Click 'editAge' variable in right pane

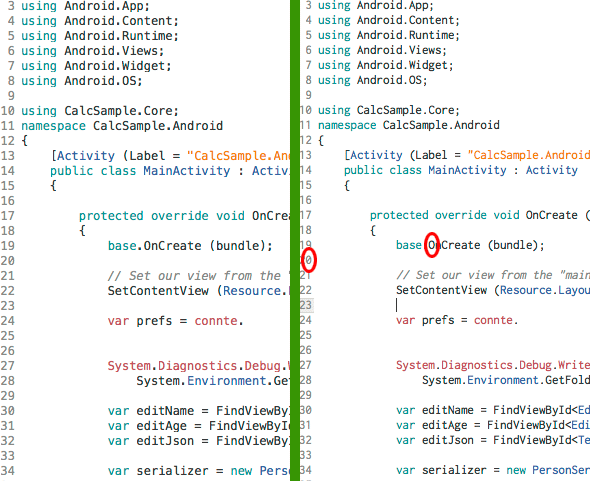(444, 425)
